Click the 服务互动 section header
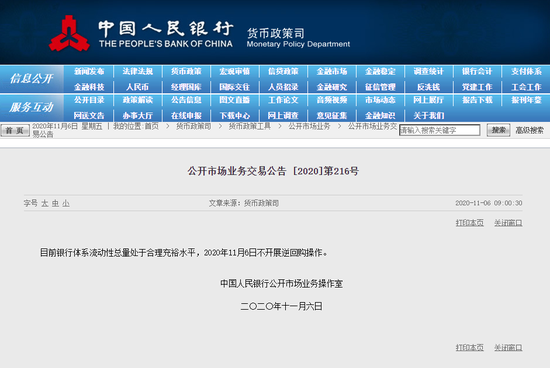This screenshot has width=550, height=368. (x=32, y=107)
